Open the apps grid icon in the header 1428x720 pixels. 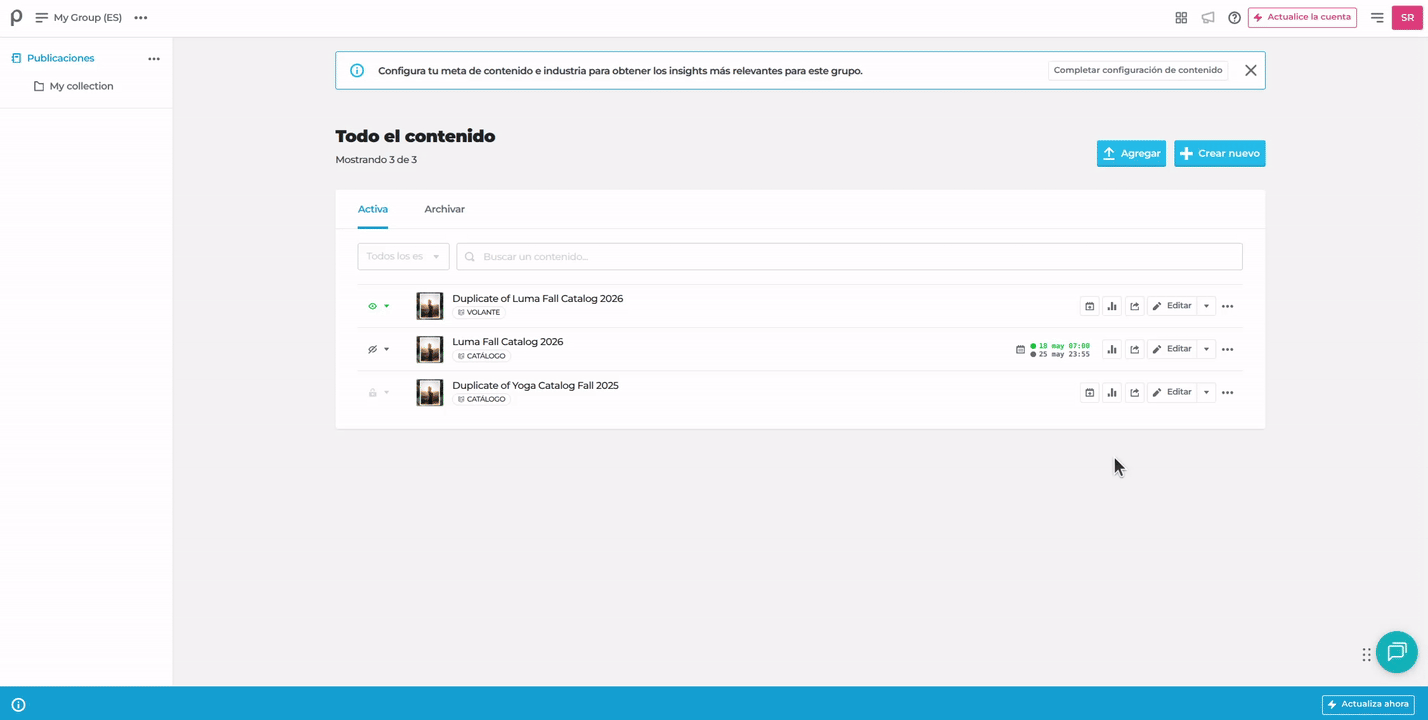tap(1181, 18)
